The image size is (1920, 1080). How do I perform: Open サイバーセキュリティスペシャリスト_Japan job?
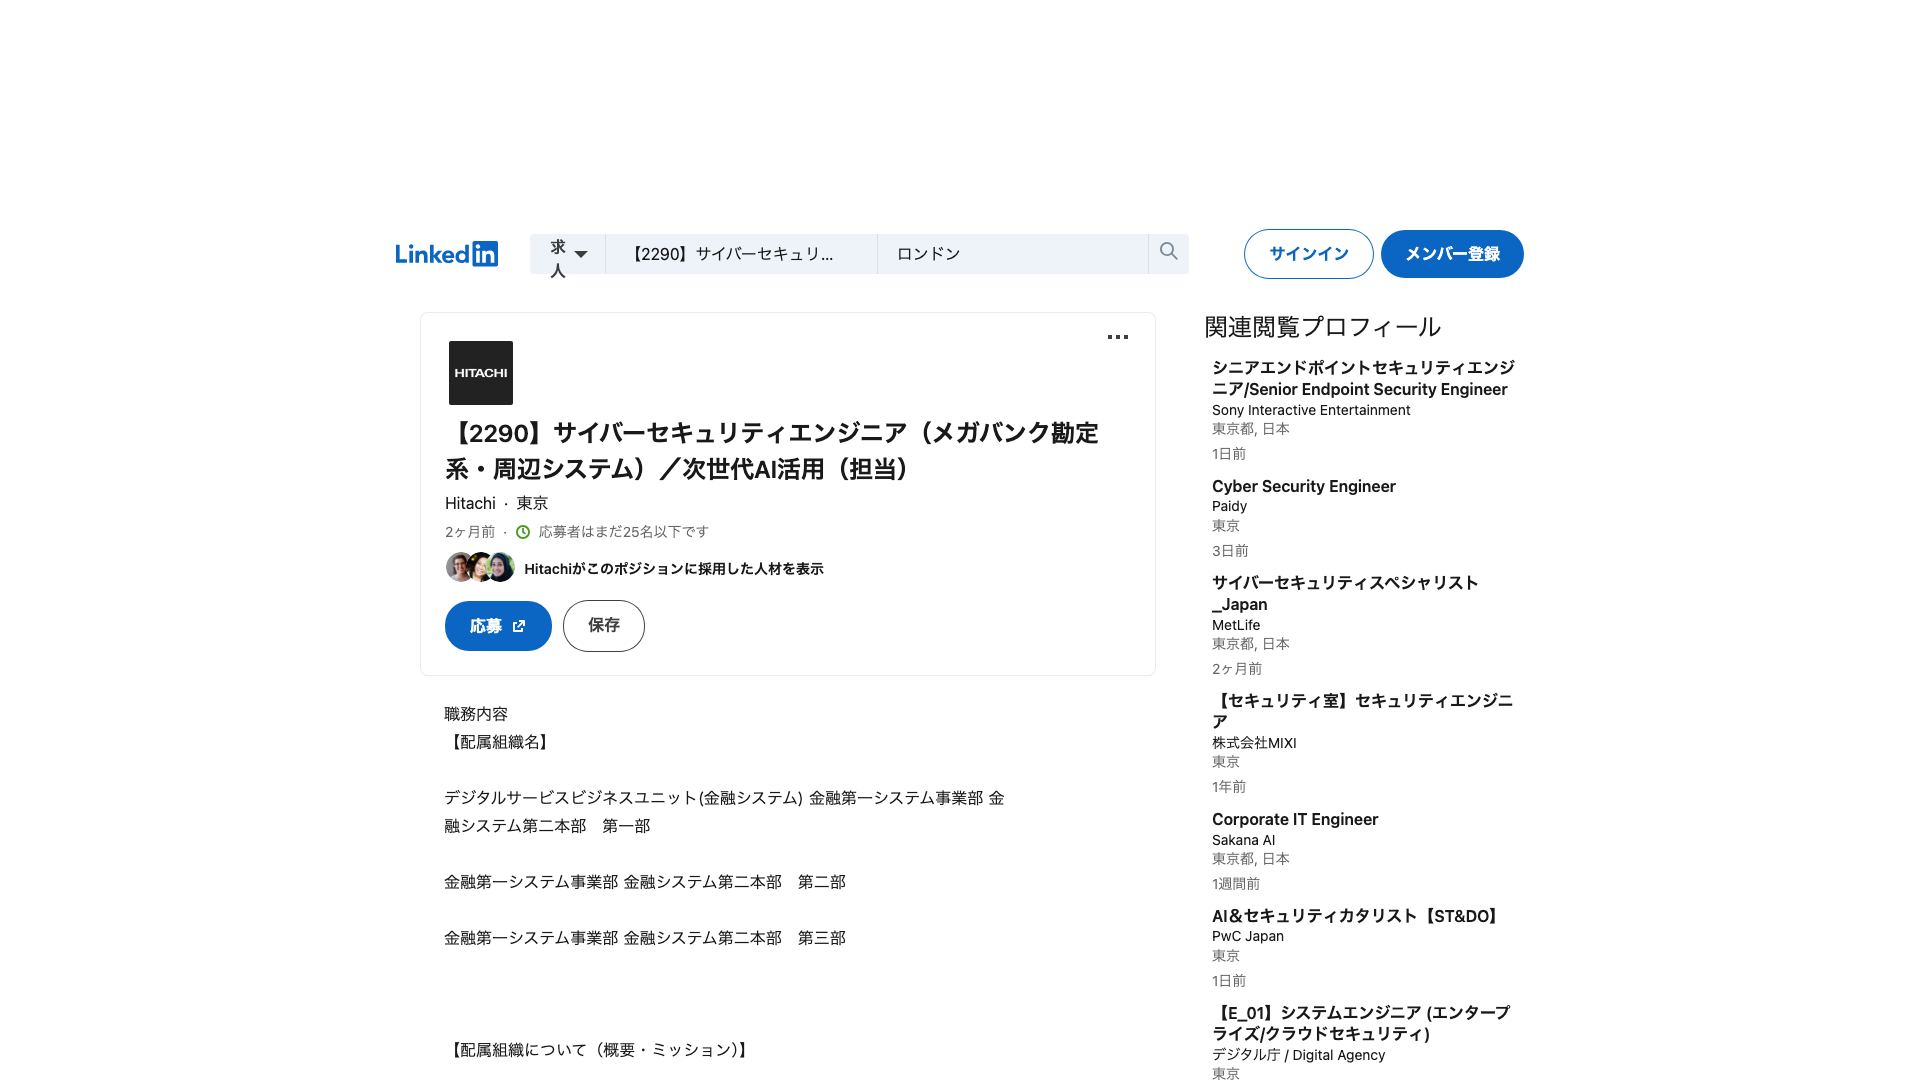click(x=1345, y=593)
